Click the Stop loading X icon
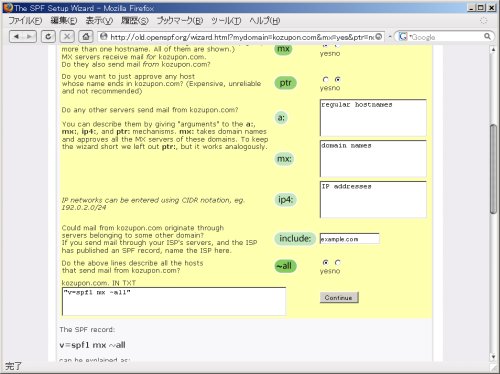This screenshot has width=500, height=374. 67,37
